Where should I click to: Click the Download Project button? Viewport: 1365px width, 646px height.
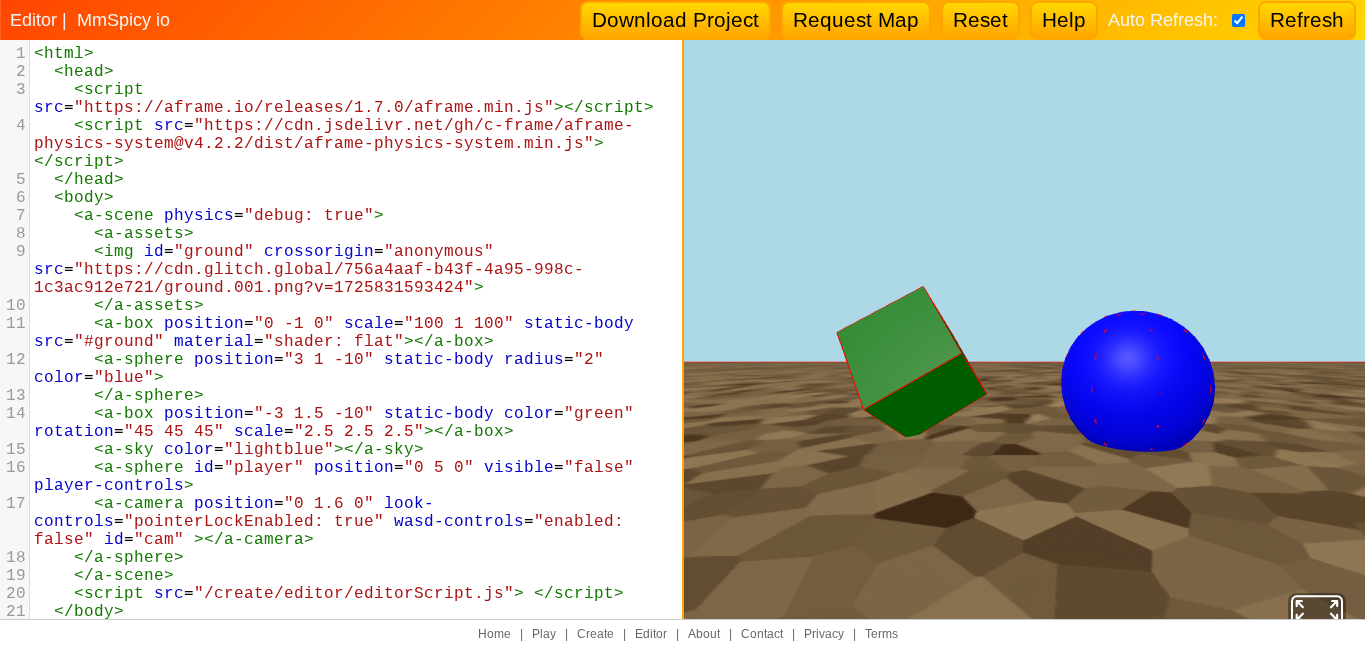pos(675,20)
